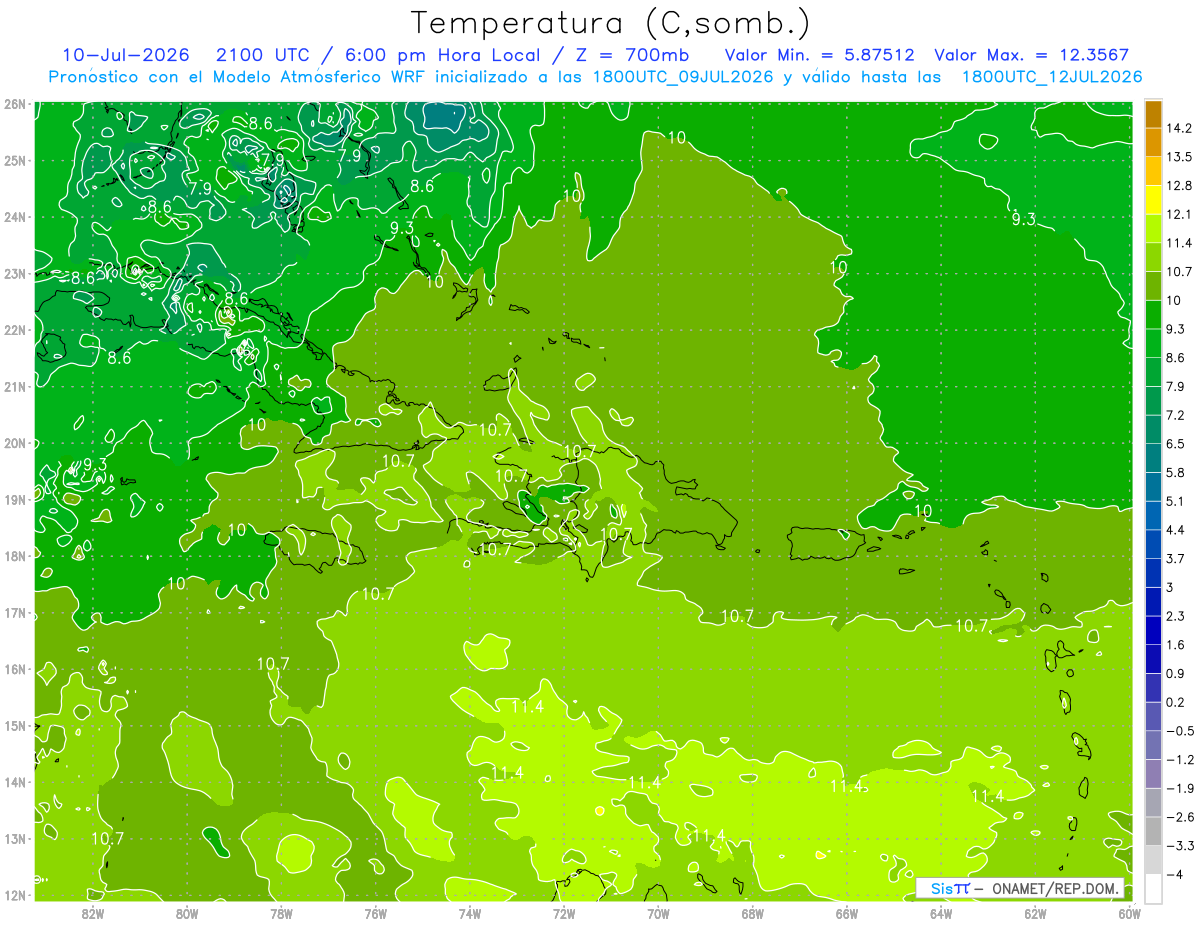The width and height of the screenshot is (1200, 927).
Task: Click the legend value "5.8"
Action: point(1176,472)
